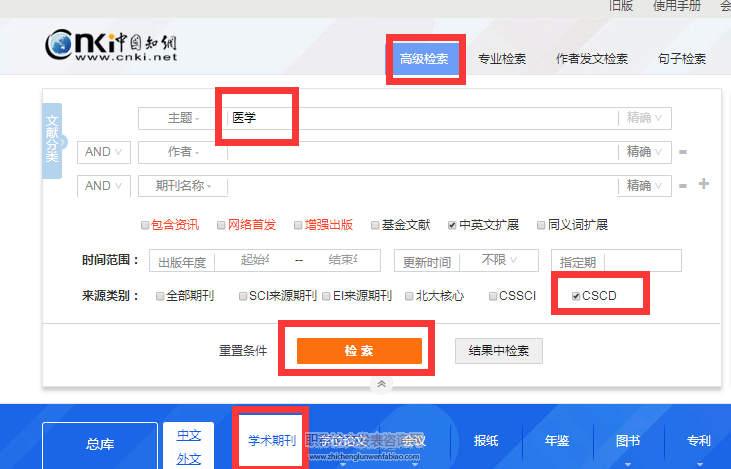Toggle 包含资讯 checkbox
Viewport: 731px width, 469px height.
coord(145,226)
